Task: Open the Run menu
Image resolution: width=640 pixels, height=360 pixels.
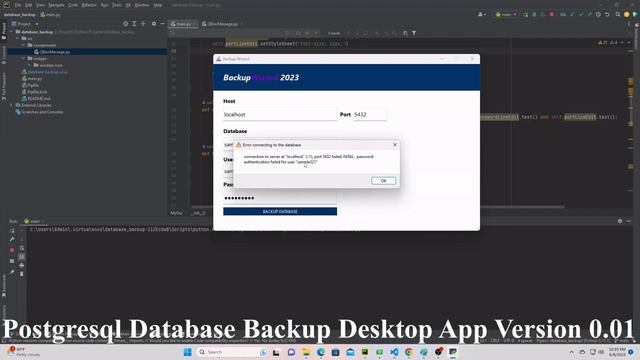Action: pos(104,5)
